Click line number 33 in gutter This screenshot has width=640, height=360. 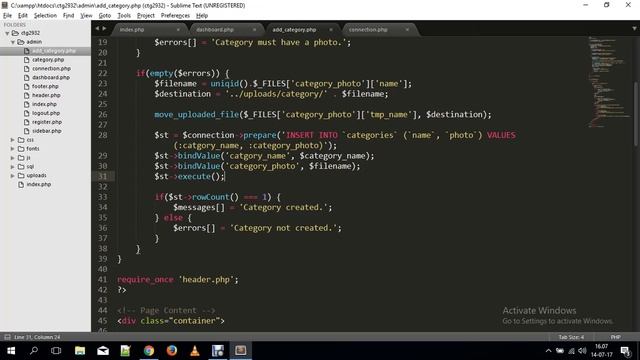tap(102, 197)
